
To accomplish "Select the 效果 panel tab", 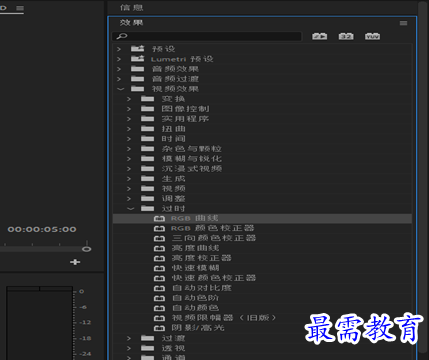I will pos(131,23).
